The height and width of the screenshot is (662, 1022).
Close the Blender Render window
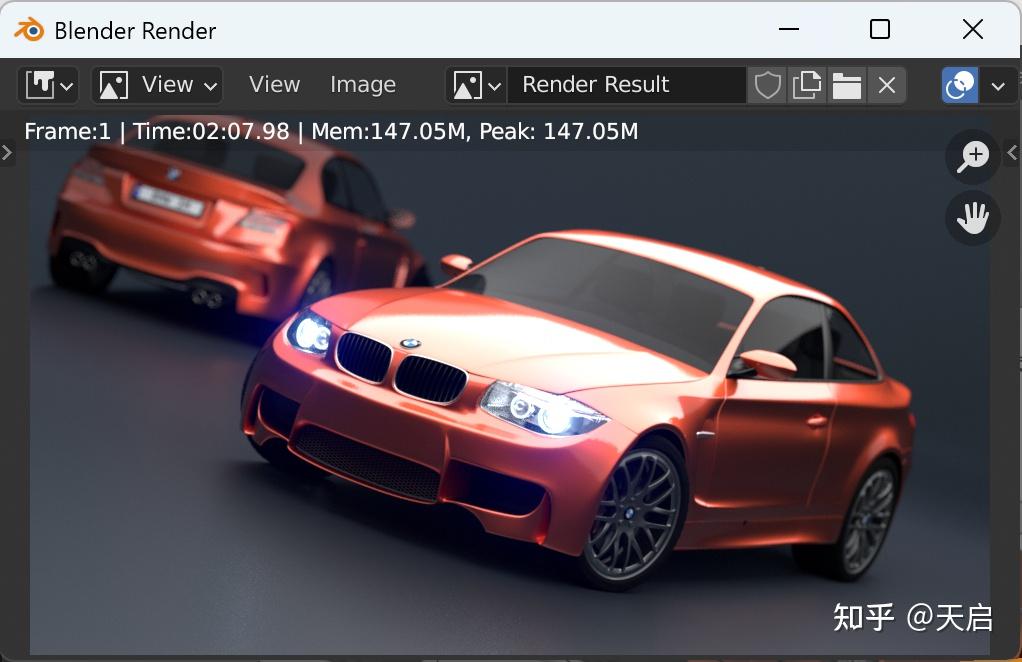point(973,29)
